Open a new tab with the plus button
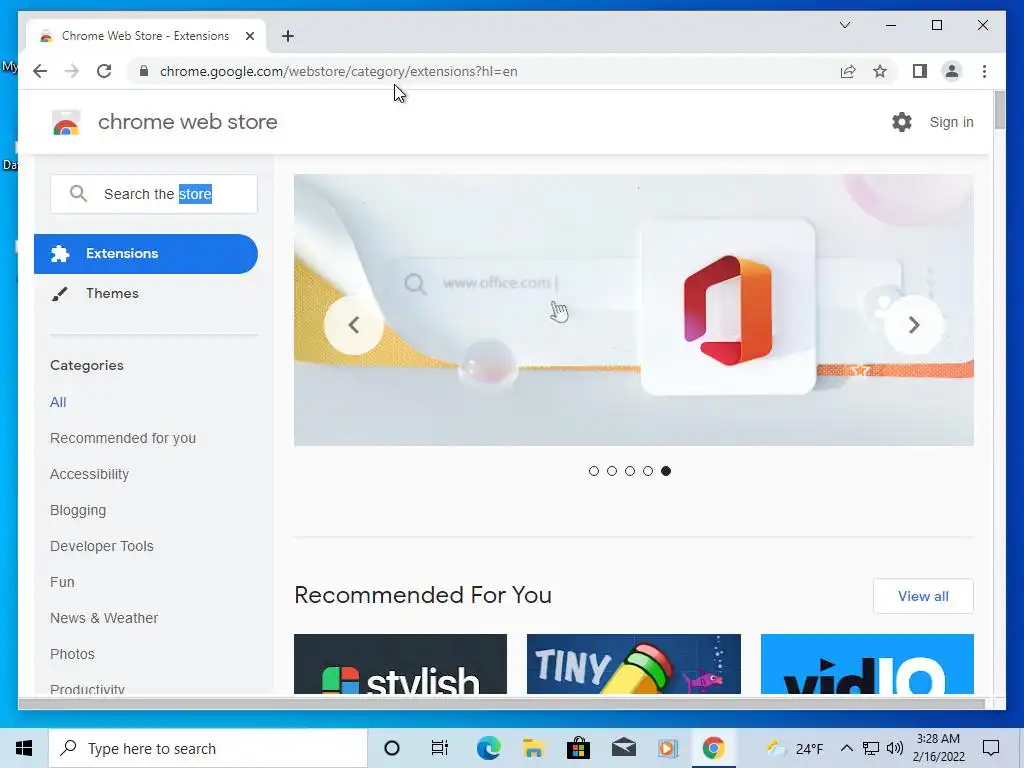Viewport: 1024px width, 768px height. [288, 36]
